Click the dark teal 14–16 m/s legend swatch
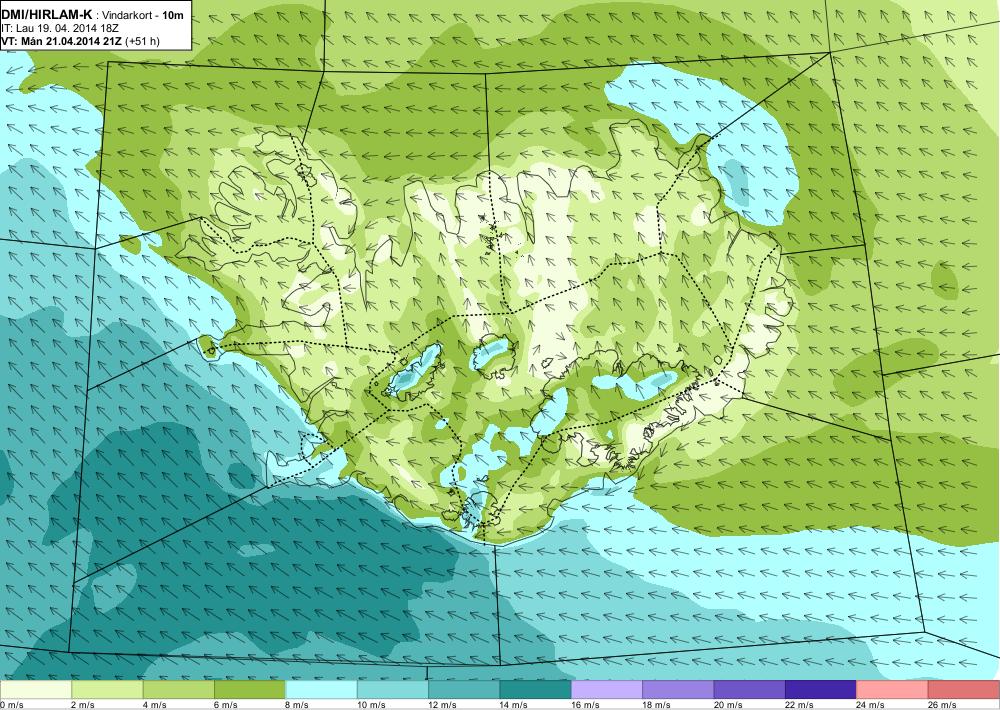1000x710 pixels. click(536, 690)
